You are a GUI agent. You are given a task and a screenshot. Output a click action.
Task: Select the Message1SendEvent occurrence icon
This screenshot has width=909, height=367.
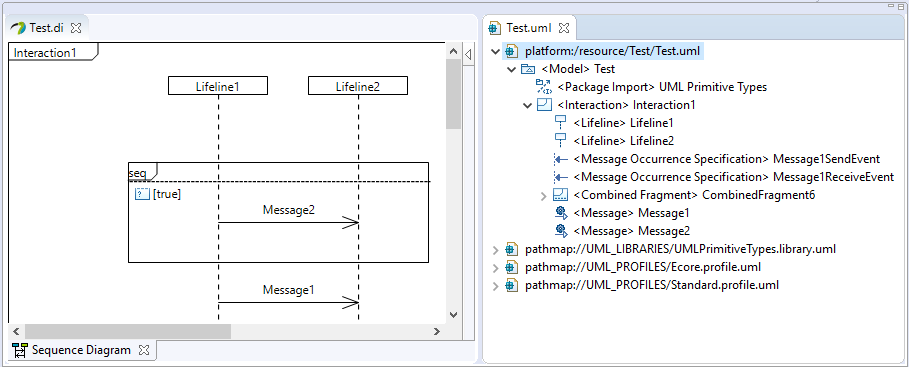tap(560, 159)
